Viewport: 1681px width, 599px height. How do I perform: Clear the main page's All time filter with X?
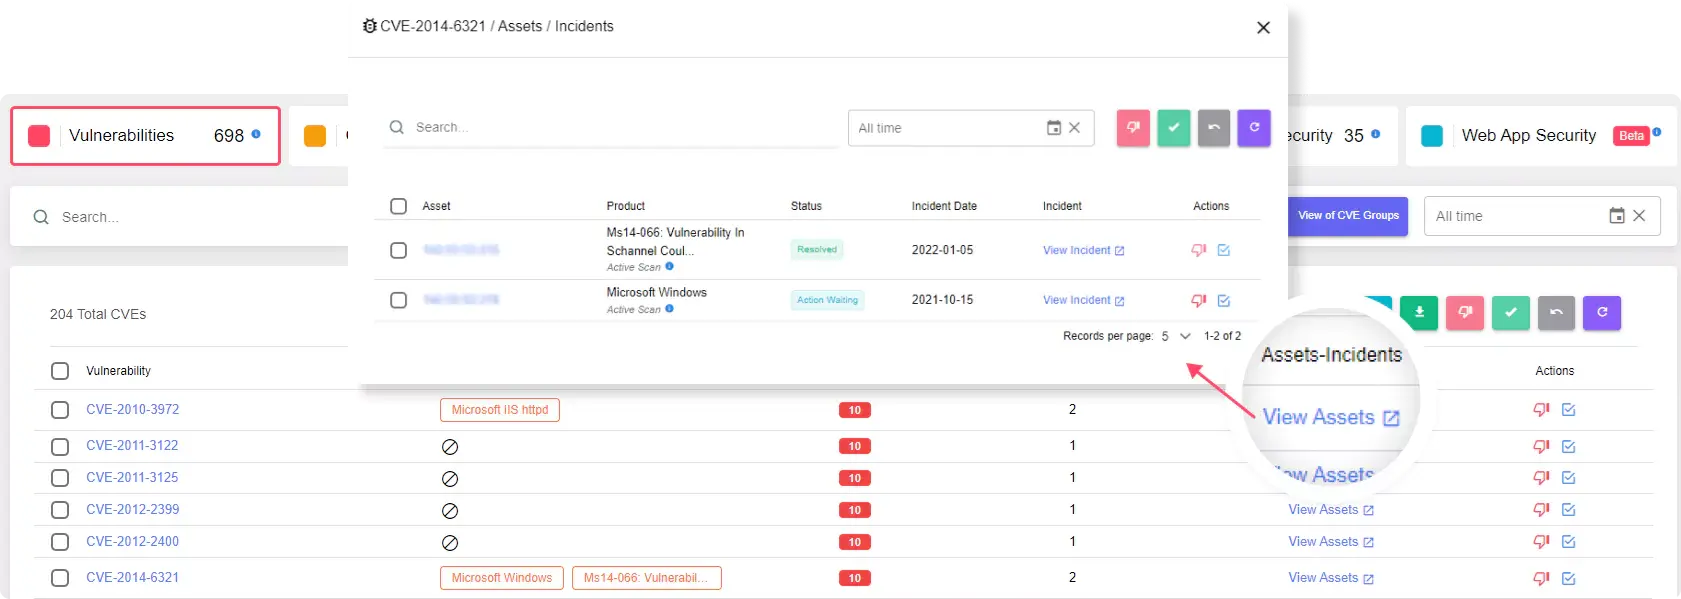click(1639, 216)
